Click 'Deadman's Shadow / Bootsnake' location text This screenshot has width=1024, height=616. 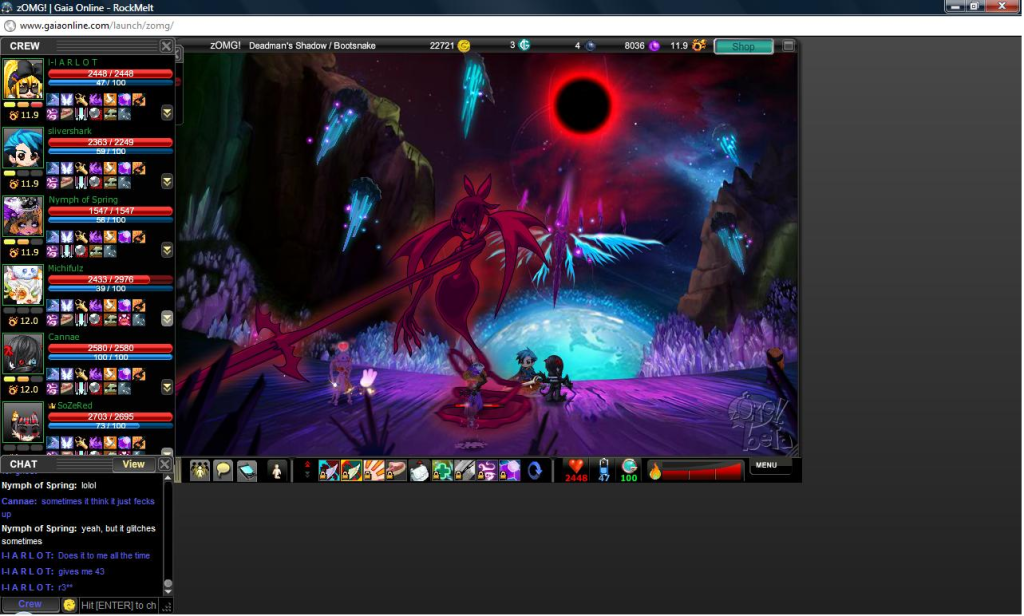click(312, 46)
